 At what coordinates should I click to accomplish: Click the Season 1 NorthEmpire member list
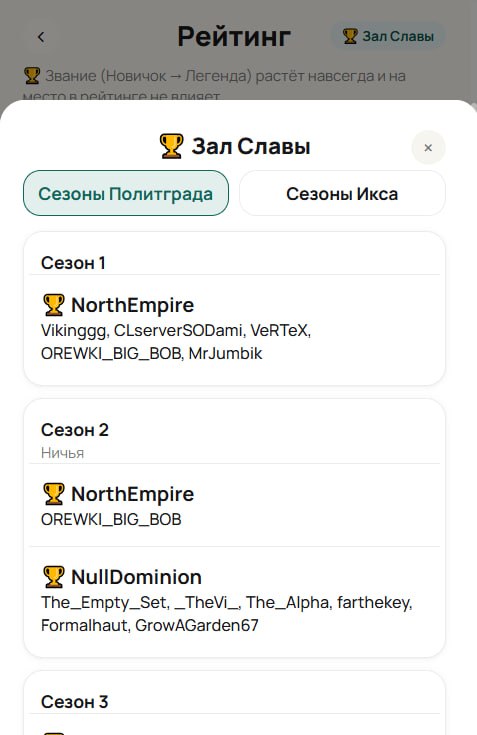coord(176,342)
